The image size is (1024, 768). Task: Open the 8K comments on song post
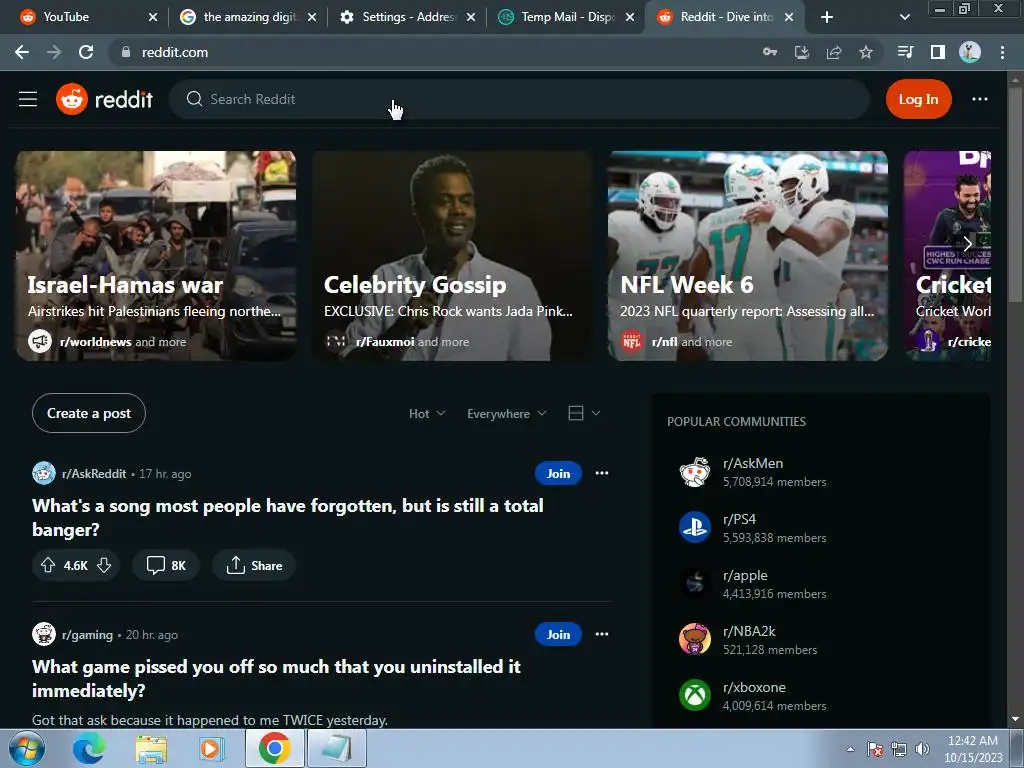tap(166, 566)
